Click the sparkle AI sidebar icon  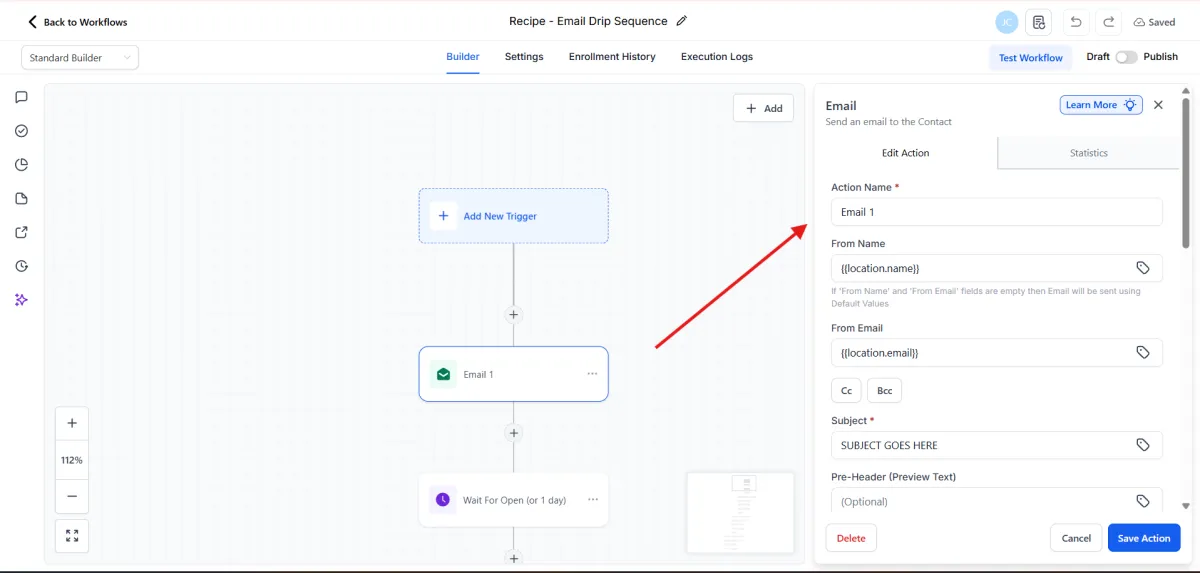click(x=22, y=300)
